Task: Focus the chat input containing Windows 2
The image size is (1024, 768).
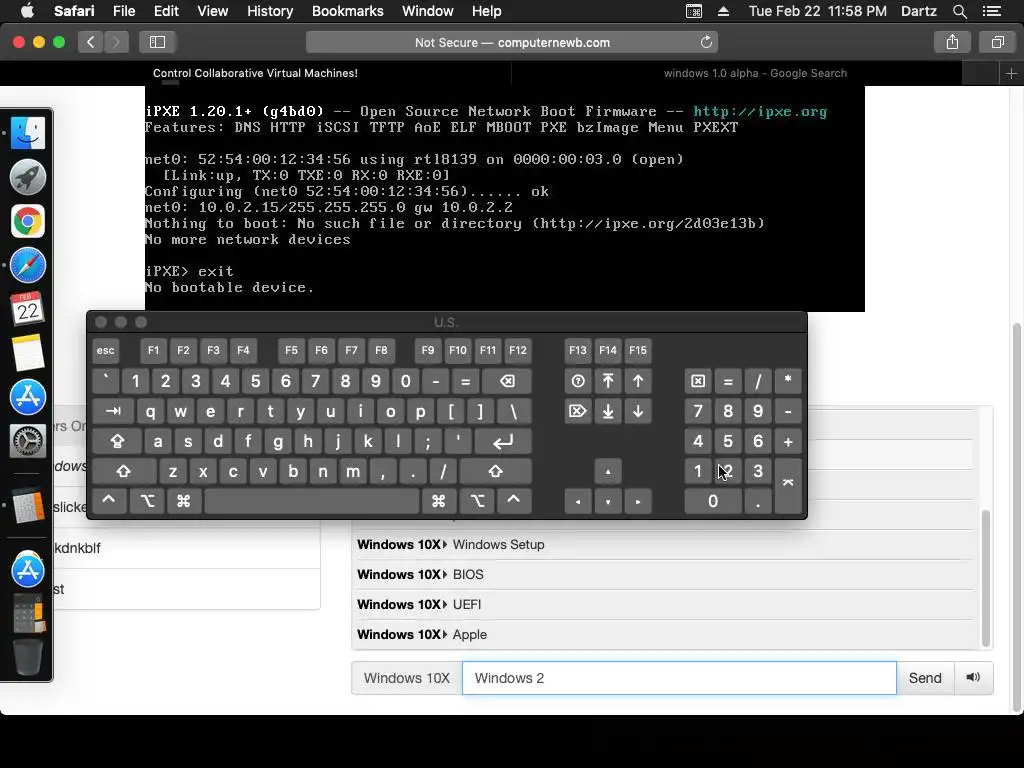Action: pyautogui.click(x=679, y=678)
